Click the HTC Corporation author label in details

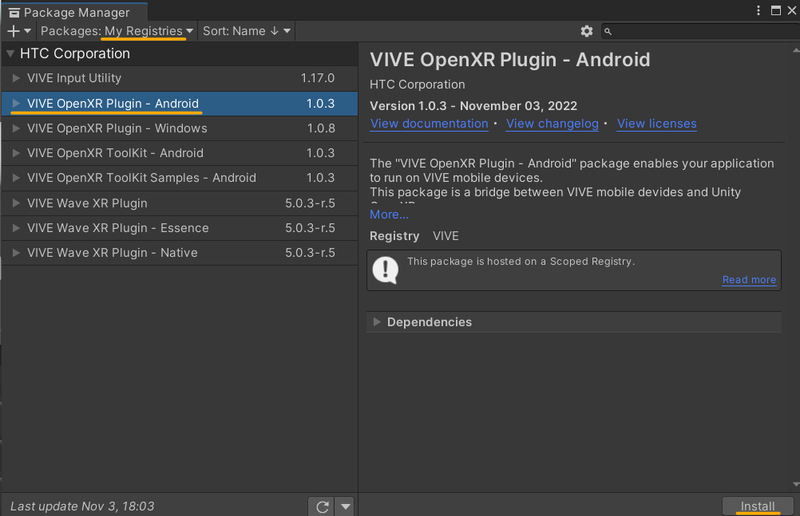(x=417, y=84)
